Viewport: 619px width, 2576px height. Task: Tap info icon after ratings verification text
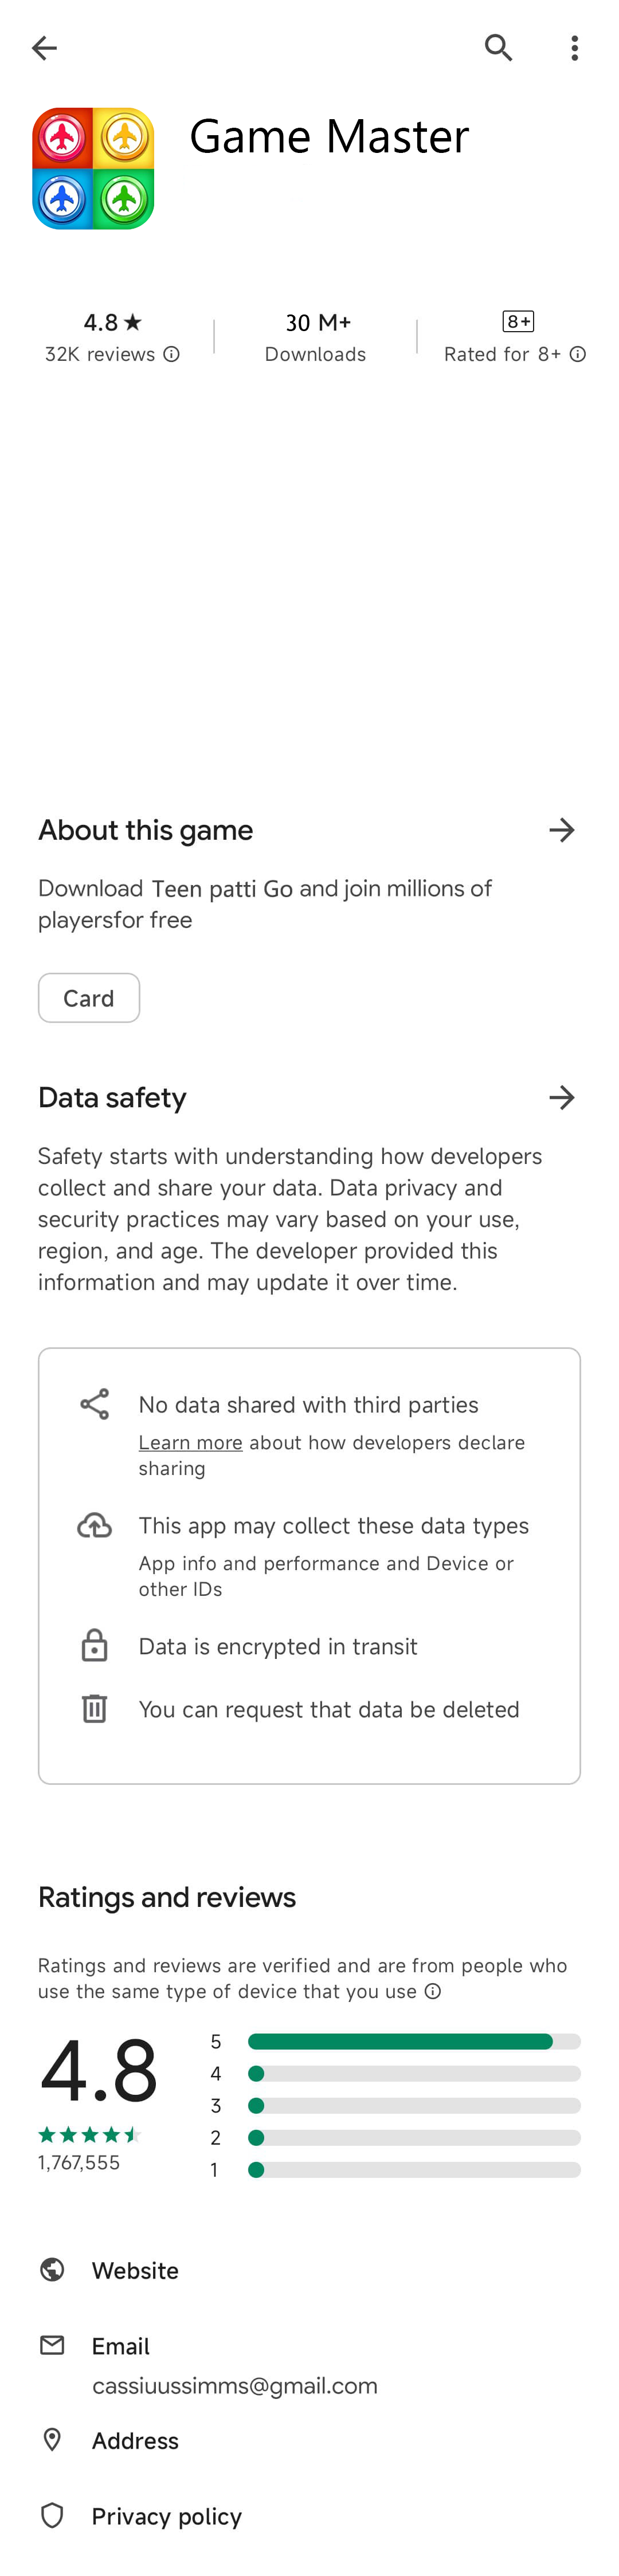pos(433,1991)
